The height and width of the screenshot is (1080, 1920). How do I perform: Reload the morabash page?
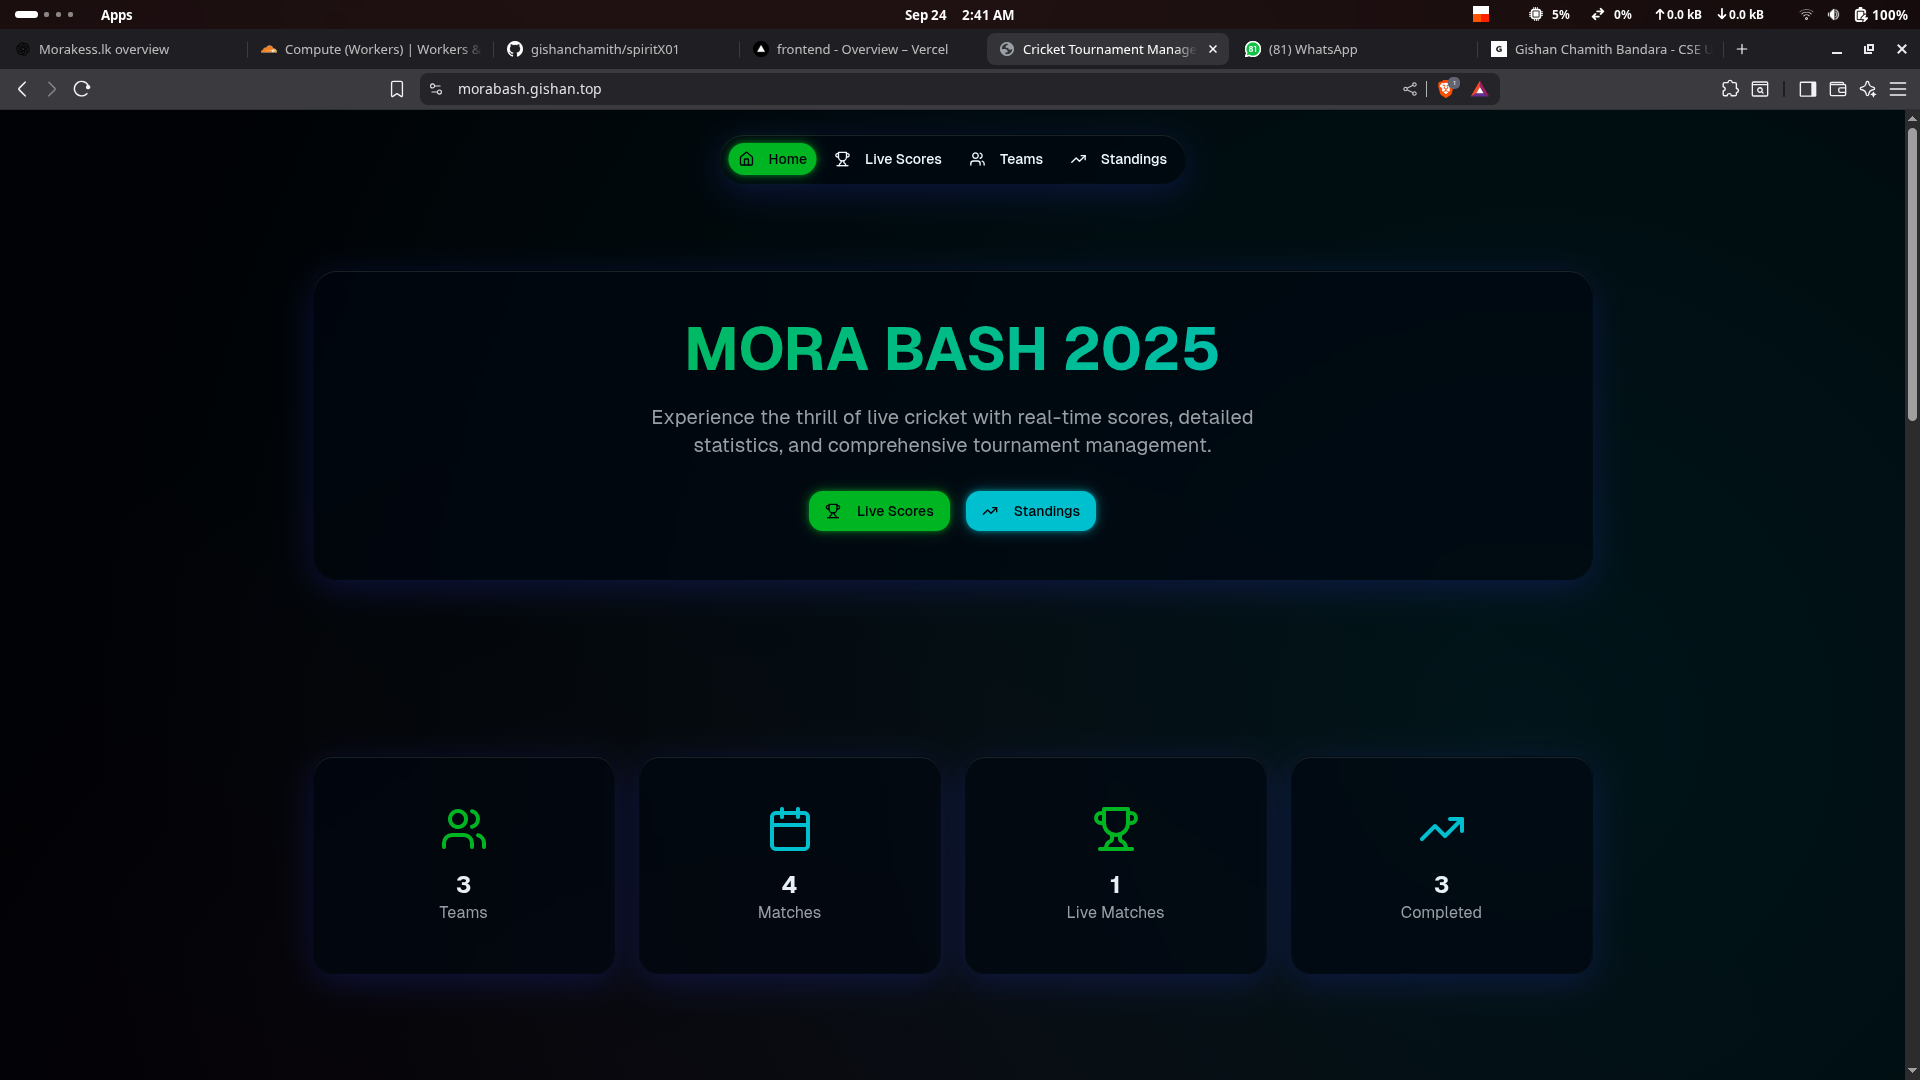tap(81, 89)
